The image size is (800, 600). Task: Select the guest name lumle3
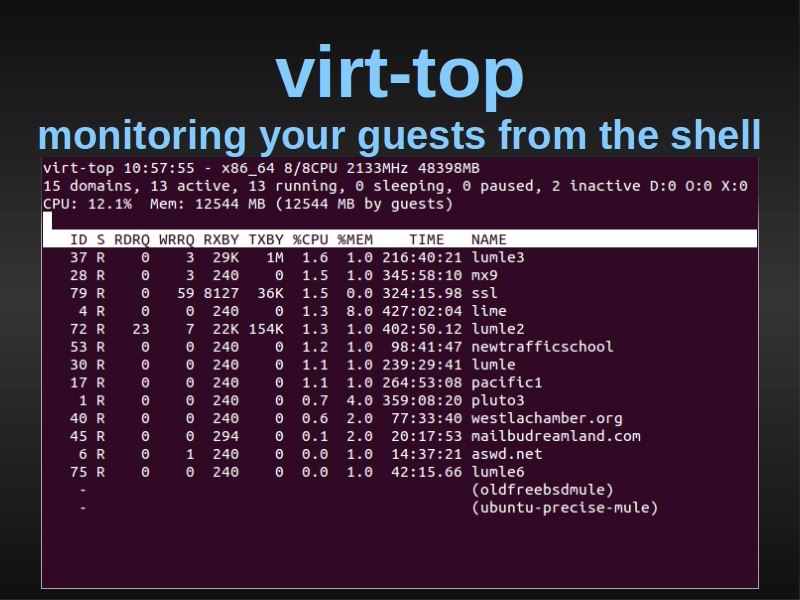click(498, 258)
